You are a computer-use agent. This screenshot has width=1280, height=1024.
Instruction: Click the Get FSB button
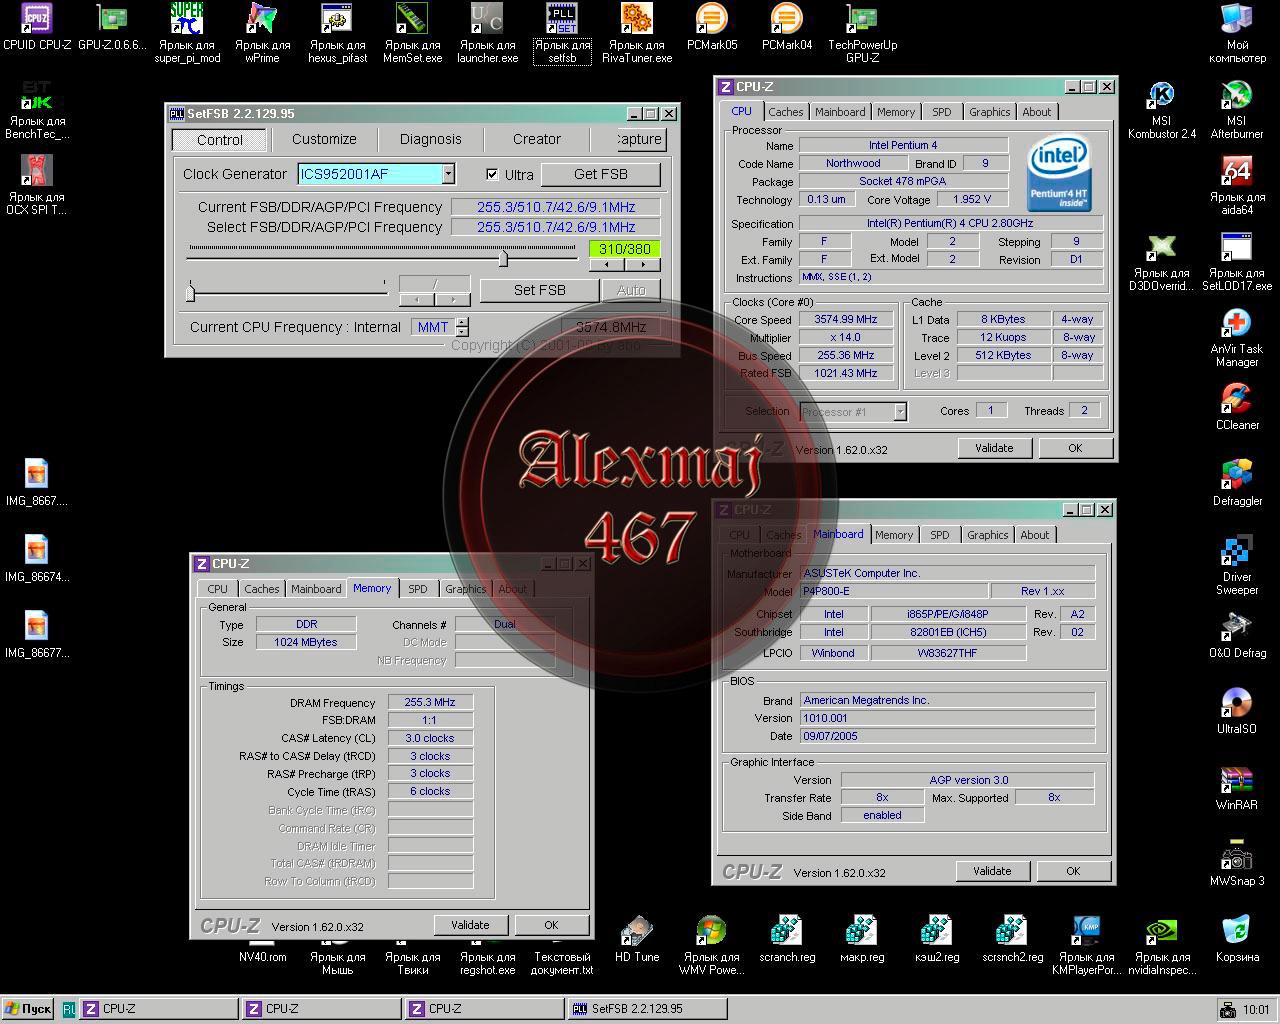[x=601, y=174]
